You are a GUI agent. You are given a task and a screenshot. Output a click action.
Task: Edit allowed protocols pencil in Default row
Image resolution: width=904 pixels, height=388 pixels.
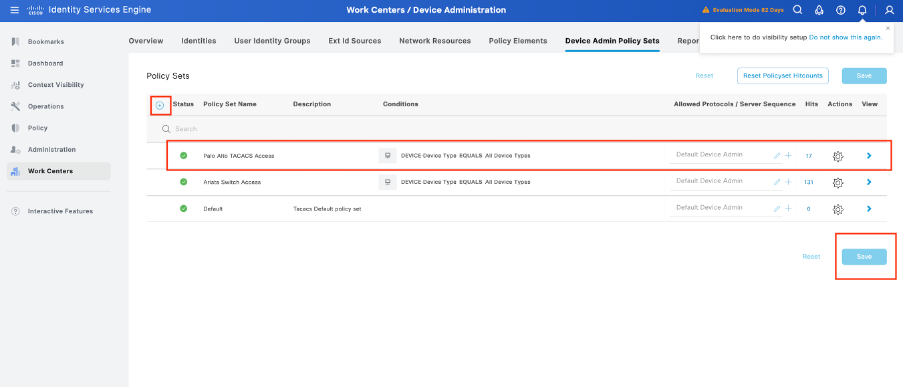pos(777,209)
